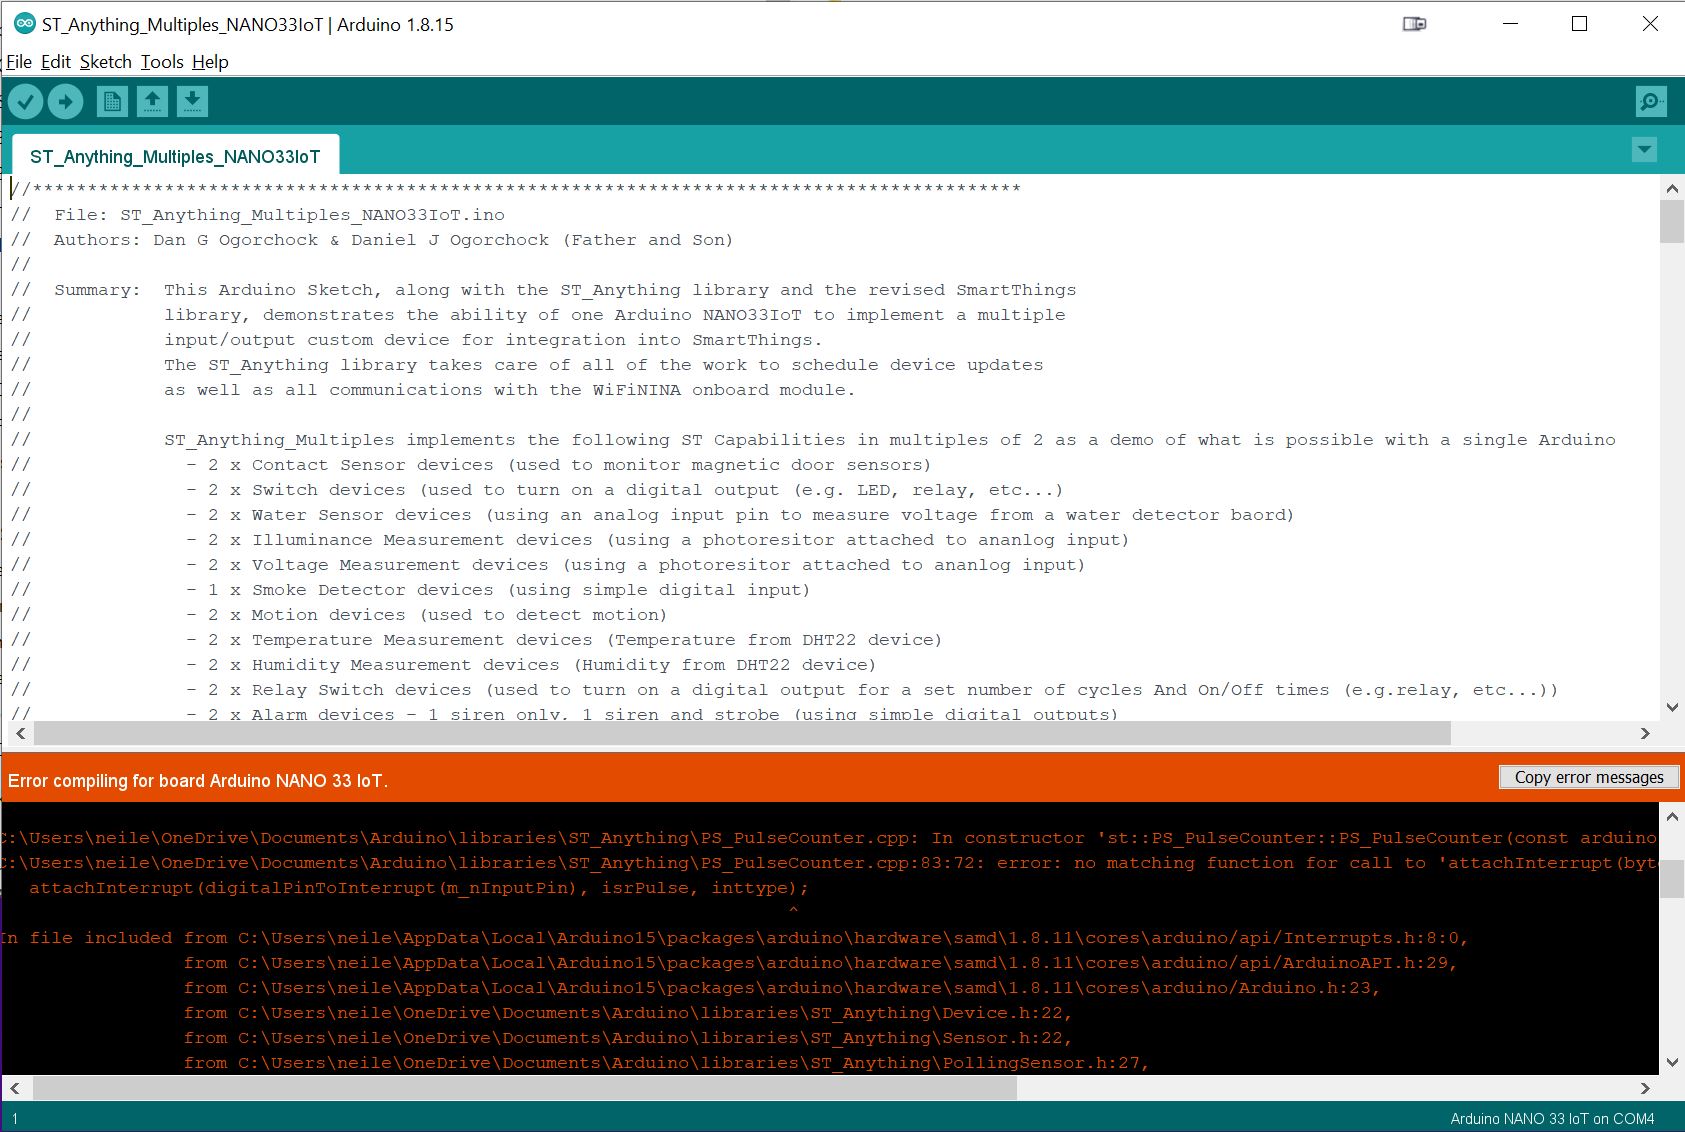Screen dimensions: 1685x1132
Task: Click the 'PS_PulseCounter.cpp:83:72: error' console line
Action: 830,863
